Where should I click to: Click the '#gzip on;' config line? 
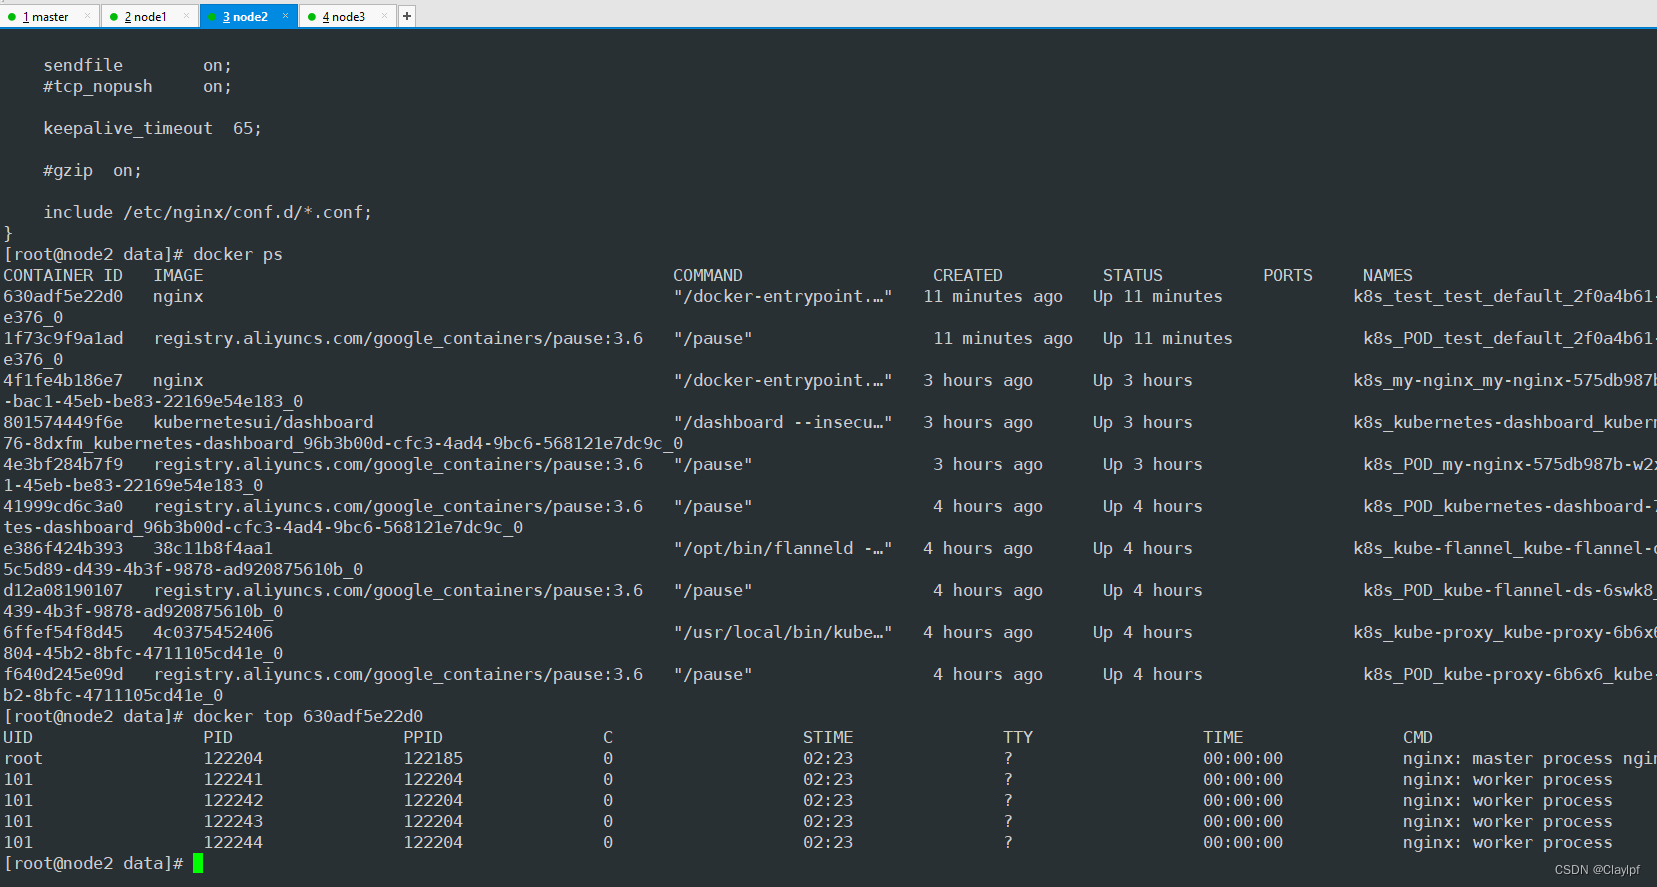point(92,170)
